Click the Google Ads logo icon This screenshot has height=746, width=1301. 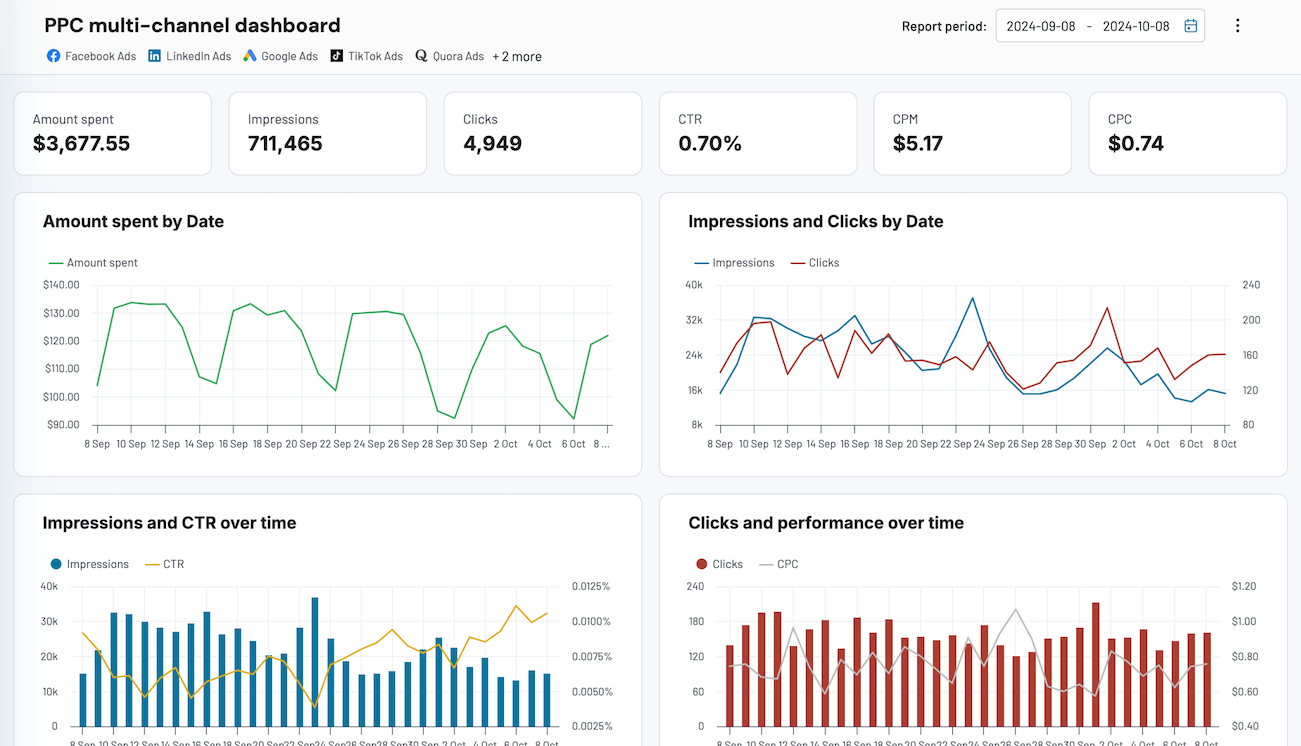click(x=248, y=56)
